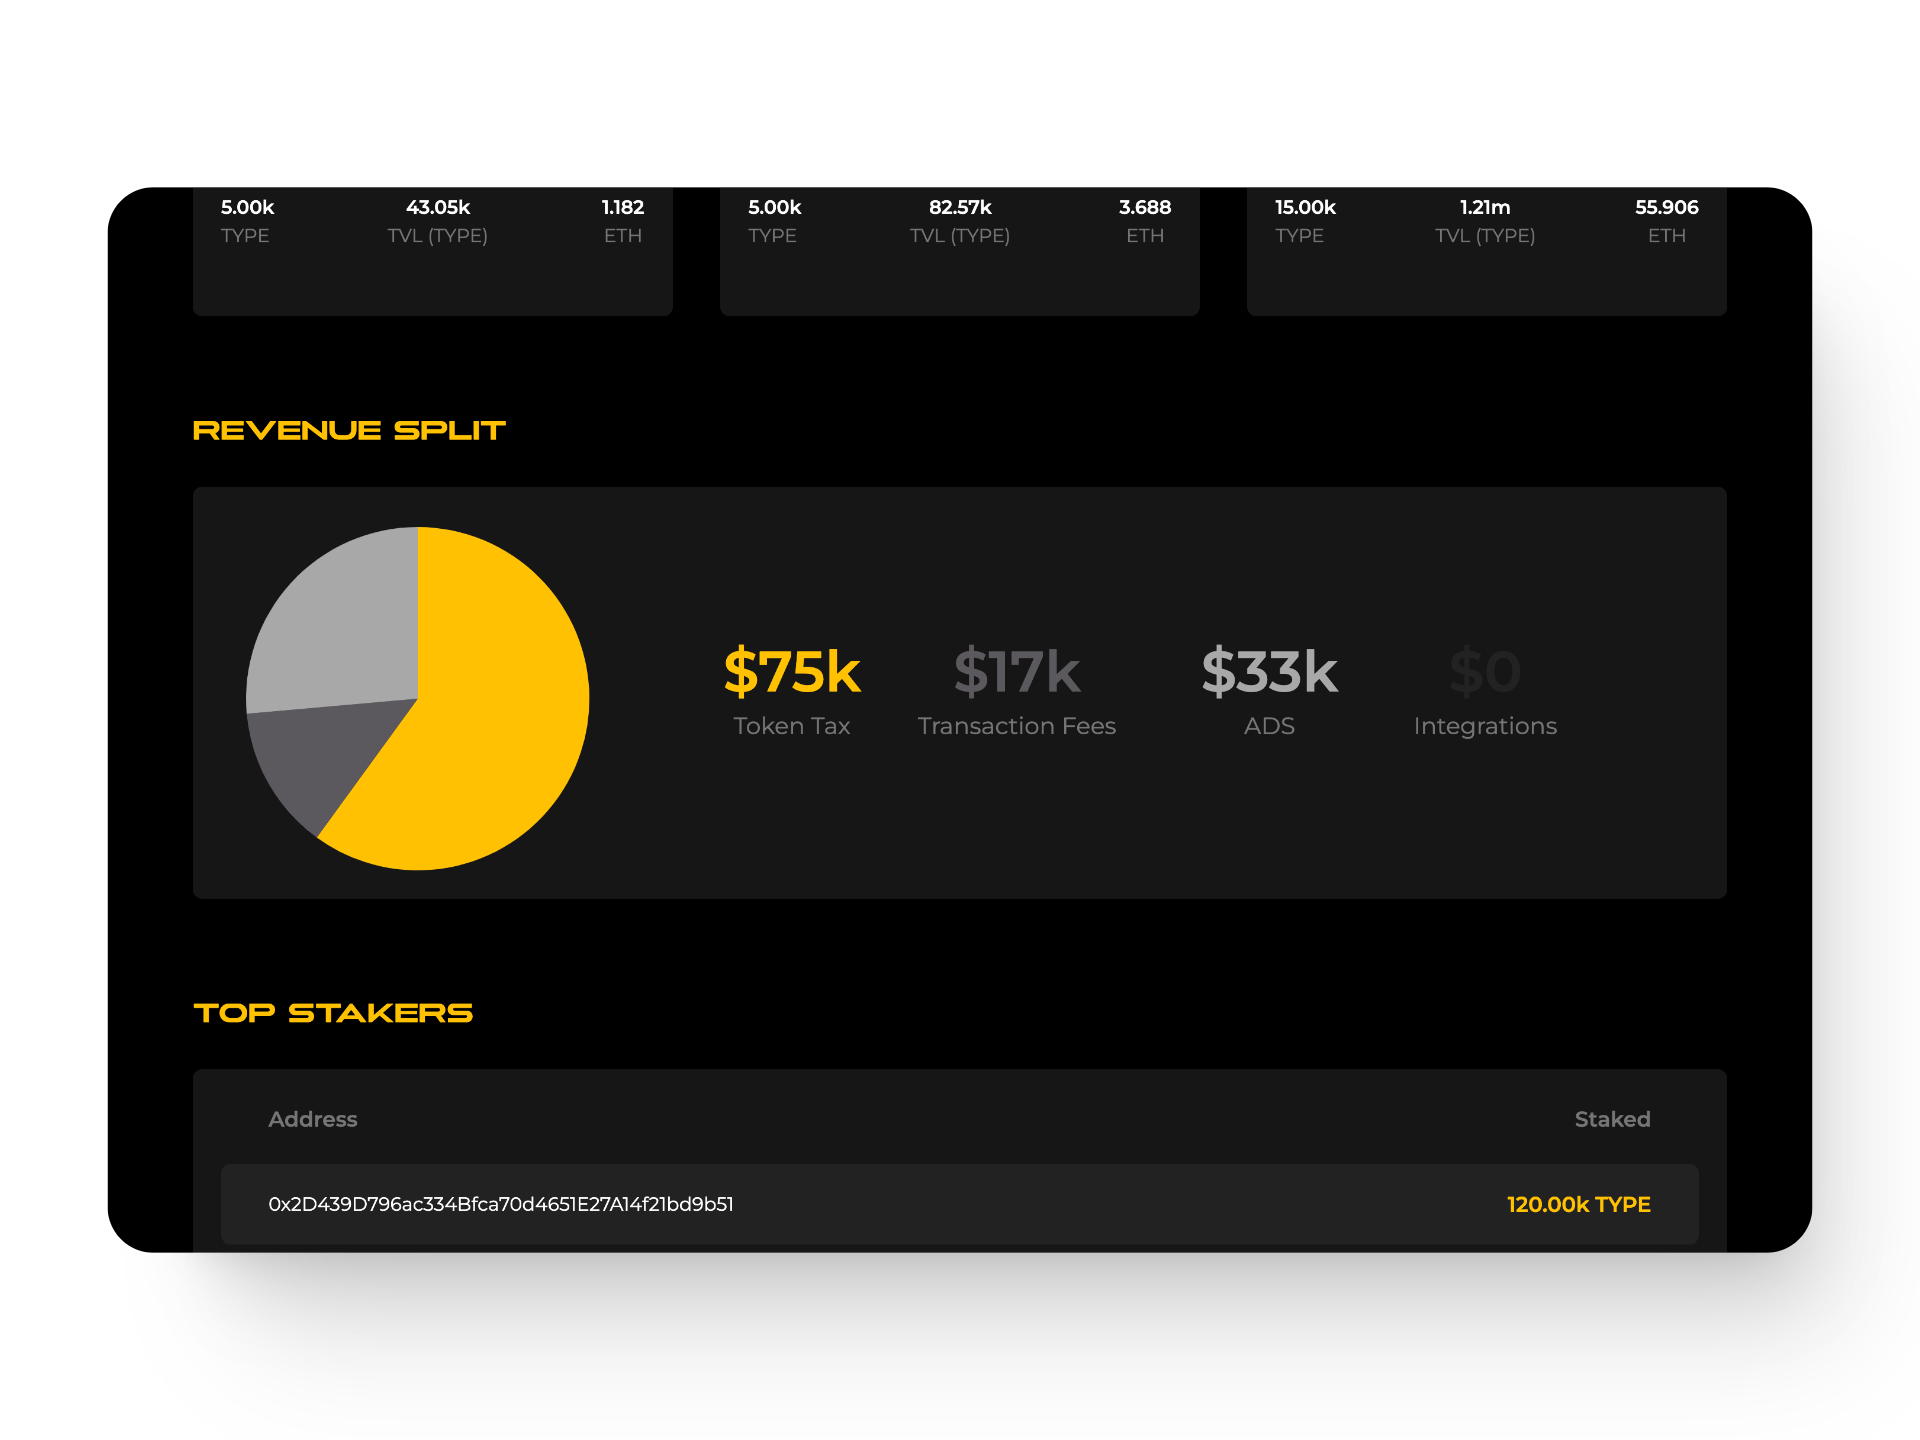Screen dimensions: 1920x1440
Task: Click the 43.05k TVL (TYPE) value
Action: point(437,207)
